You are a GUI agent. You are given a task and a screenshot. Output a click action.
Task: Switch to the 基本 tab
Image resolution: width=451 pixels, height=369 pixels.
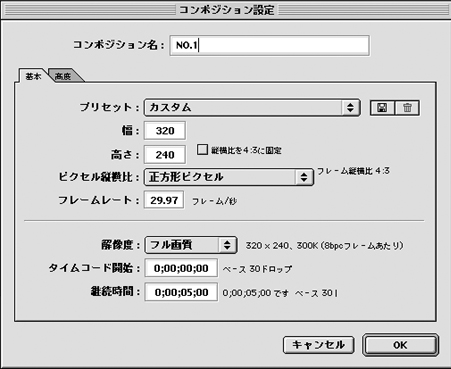click(33, 76)
